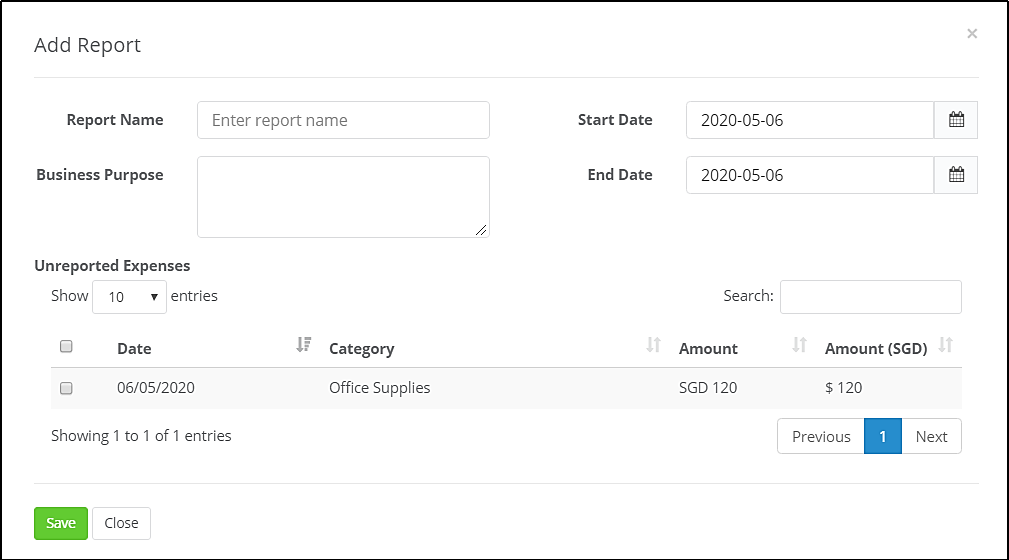Click the End Date field 2020-05-06
Screen dimensions: 1009x560
click(x=810, y=174)
